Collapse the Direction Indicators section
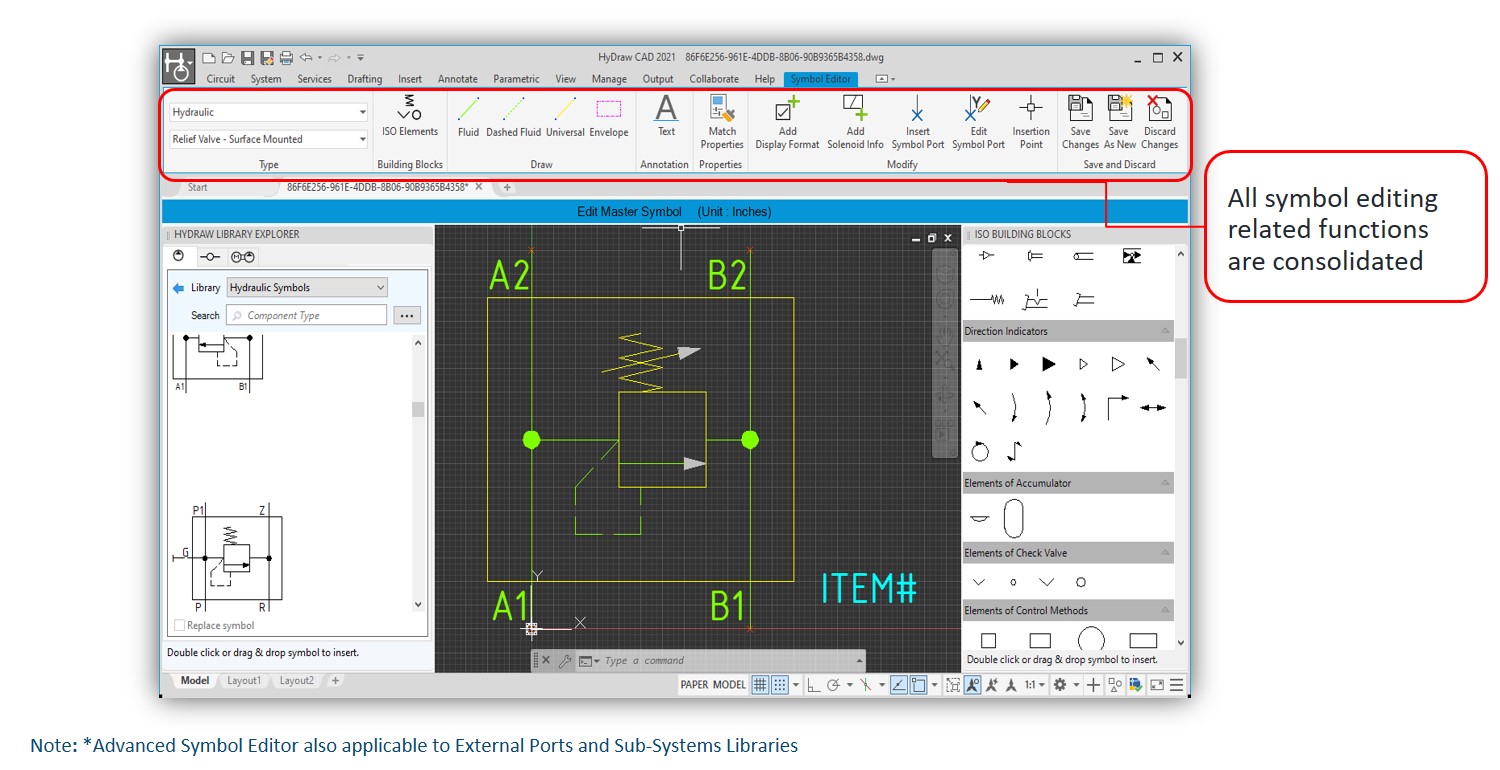The height and width of the screenshot is (770, 1500). click(x=1166, y=331)
